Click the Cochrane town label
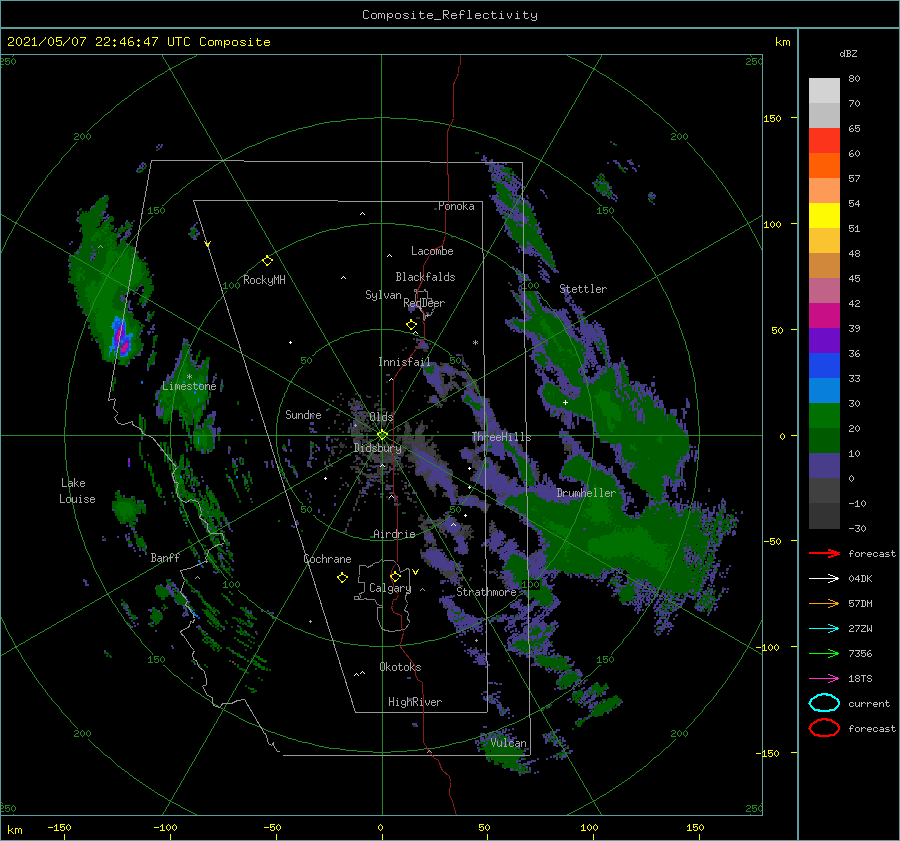 [x=327, y=559]
